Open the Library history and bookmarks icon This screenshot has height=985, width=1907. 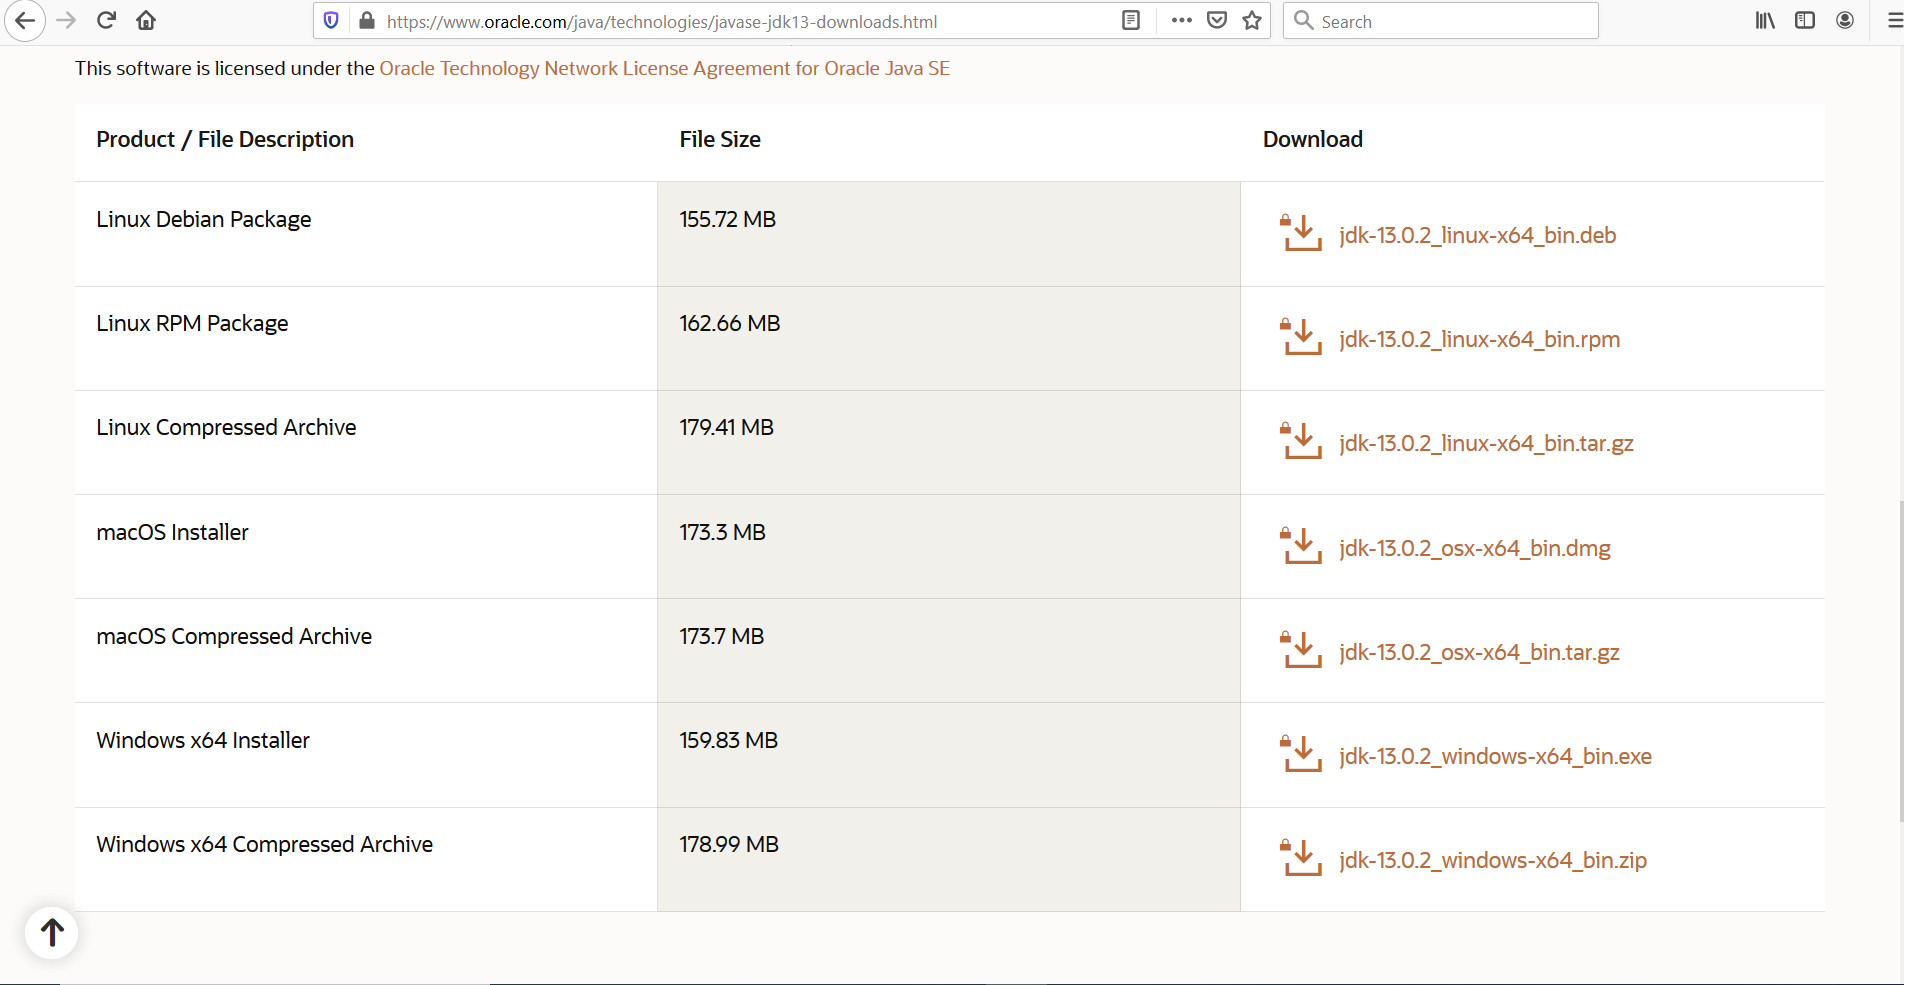(x=1765, y=21)
